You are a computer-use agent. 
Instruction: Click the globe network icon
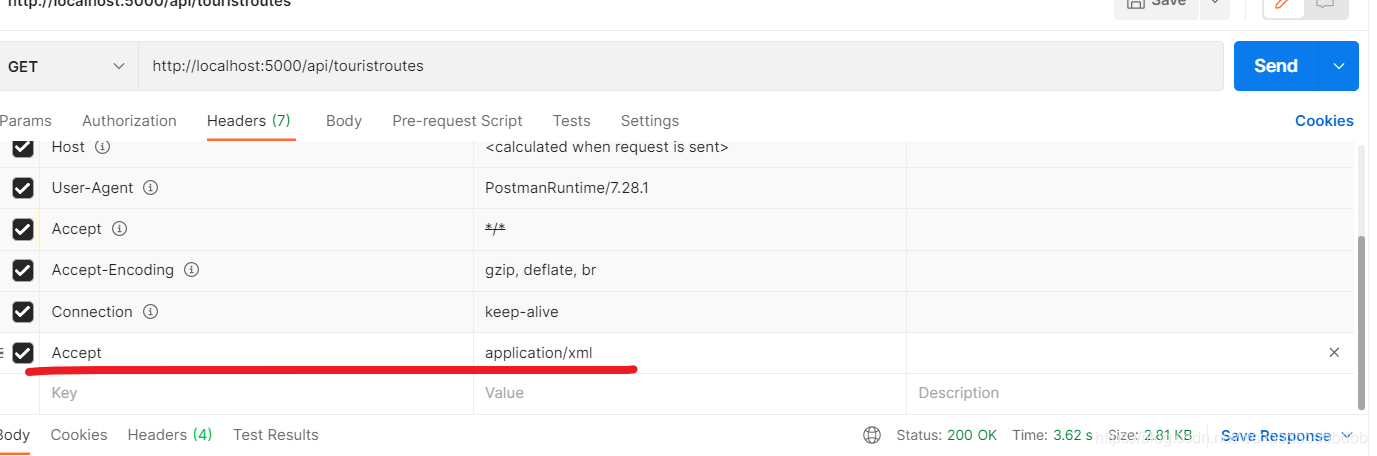(872, 435)
